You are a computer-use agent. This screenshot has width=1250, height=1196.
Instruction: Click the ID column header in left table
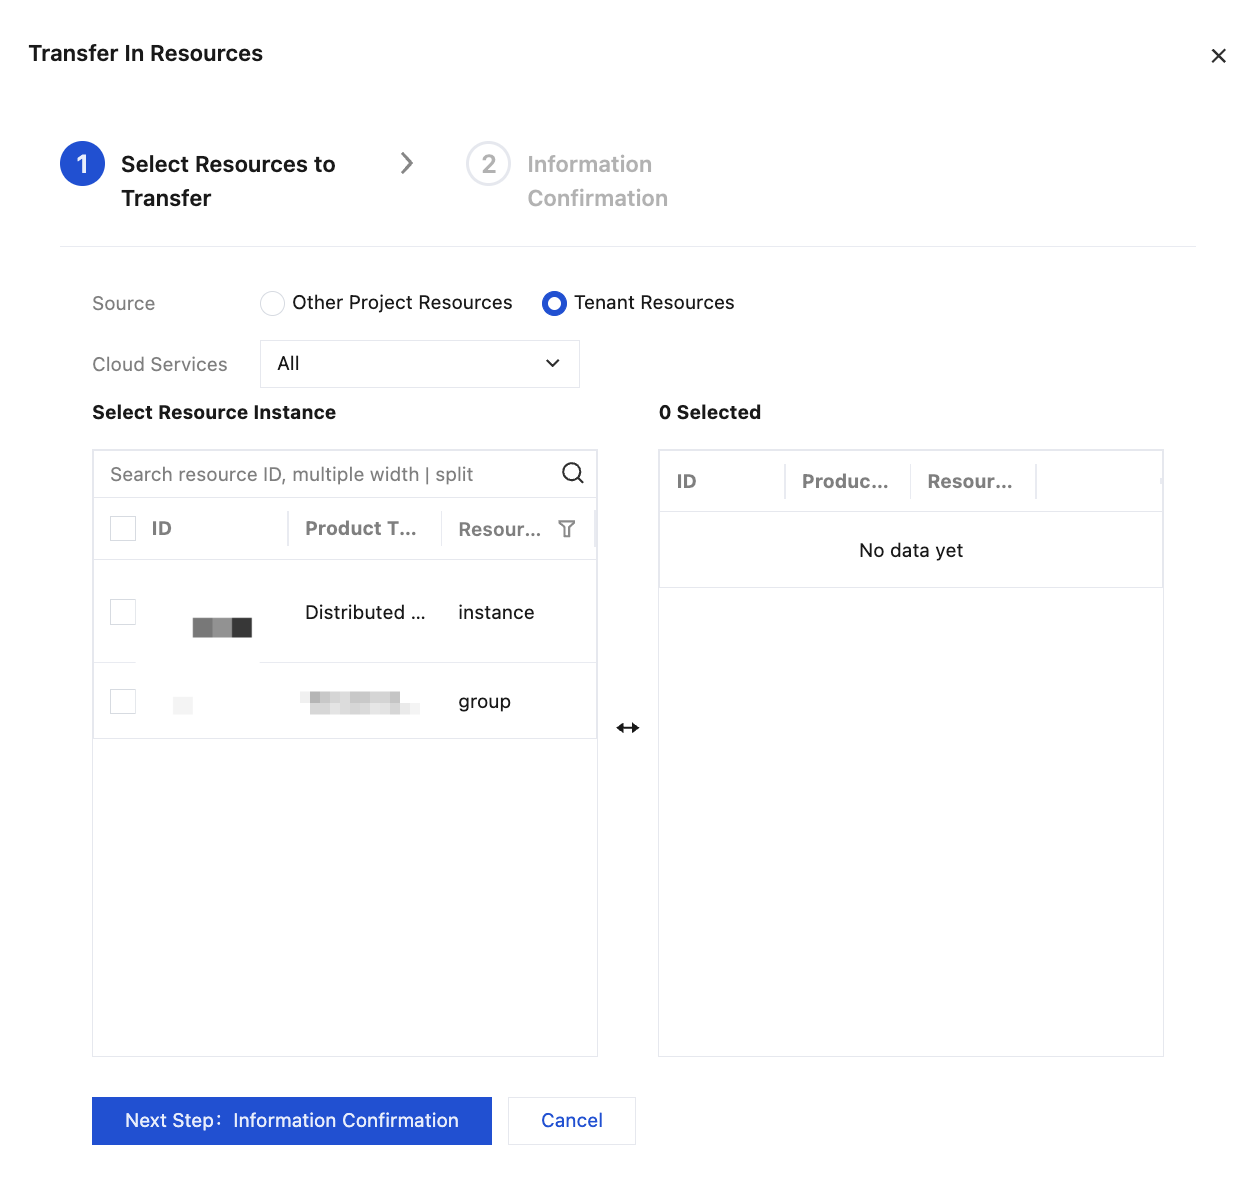click(x=162, y=528)
